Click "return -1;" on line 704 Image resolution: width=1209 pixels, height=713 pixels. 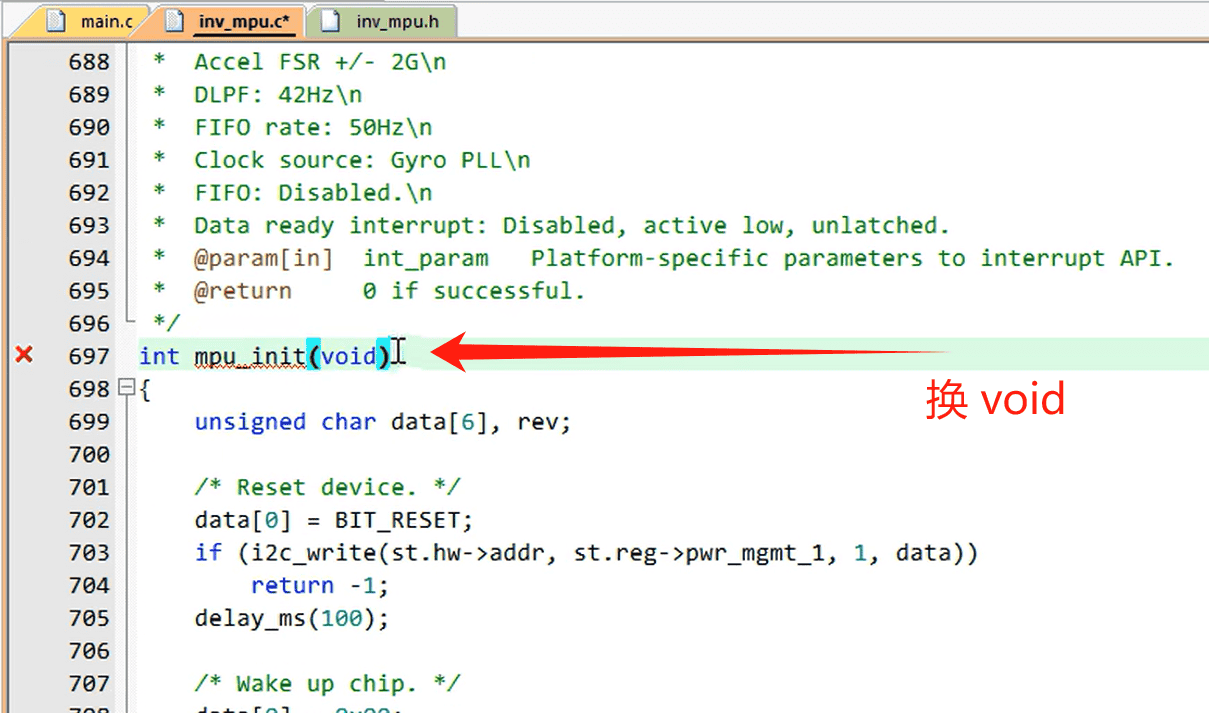click(x=320, y=585)
